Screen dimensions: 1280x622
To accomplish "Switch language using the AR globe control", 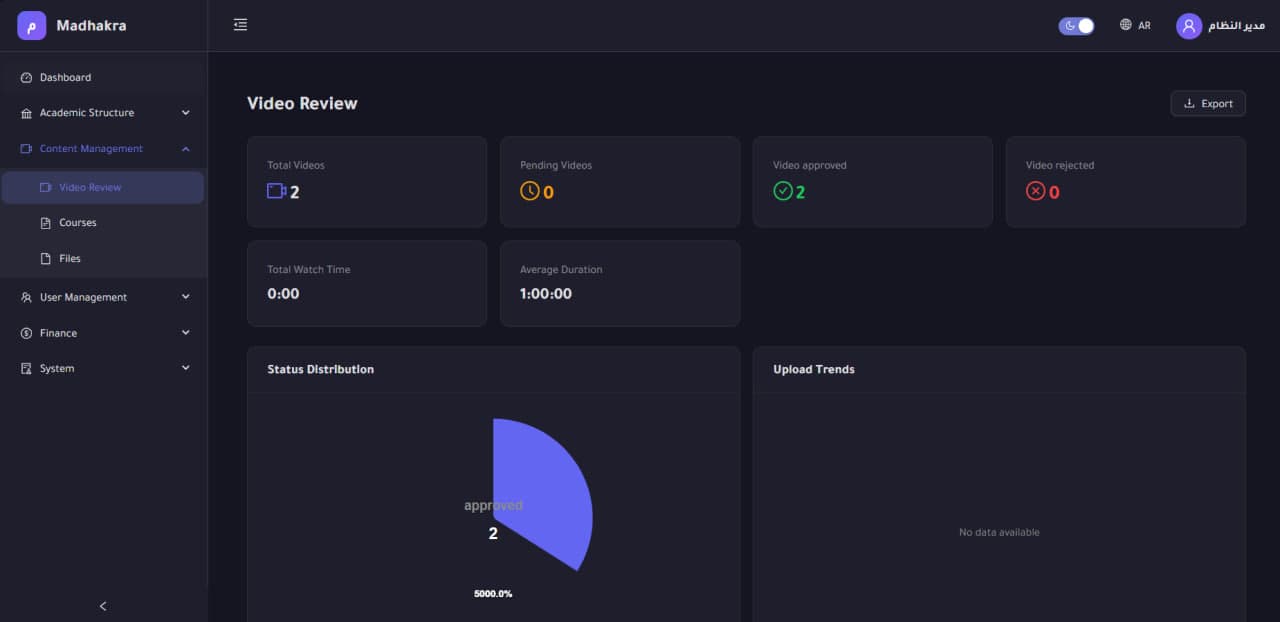I will (1135, 25).
